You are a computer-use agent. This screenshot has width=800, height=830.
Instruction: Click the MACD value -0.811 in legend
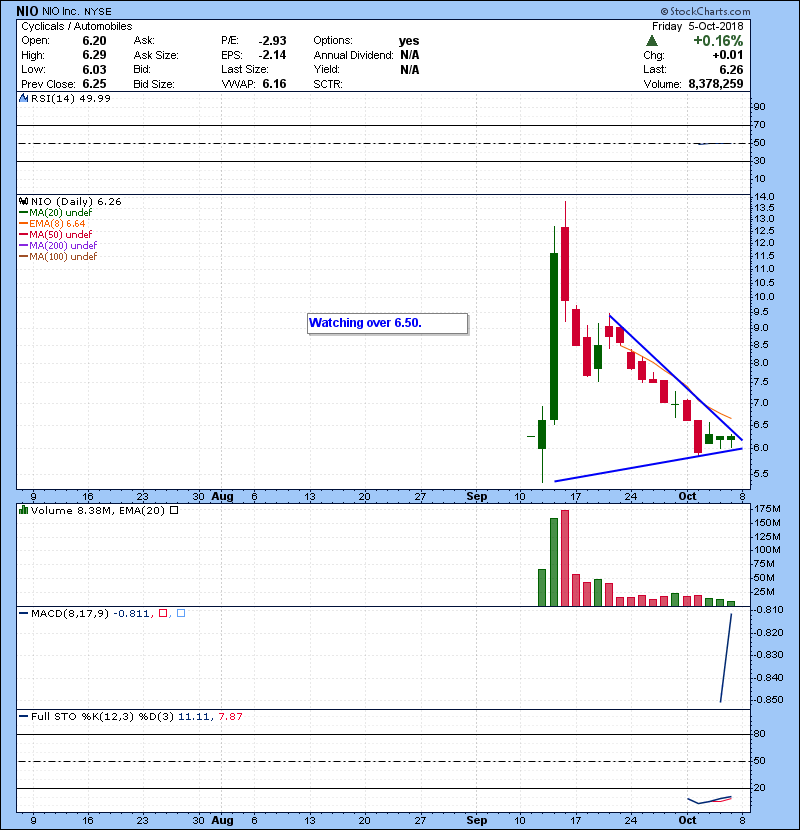[x=131, y=613]
